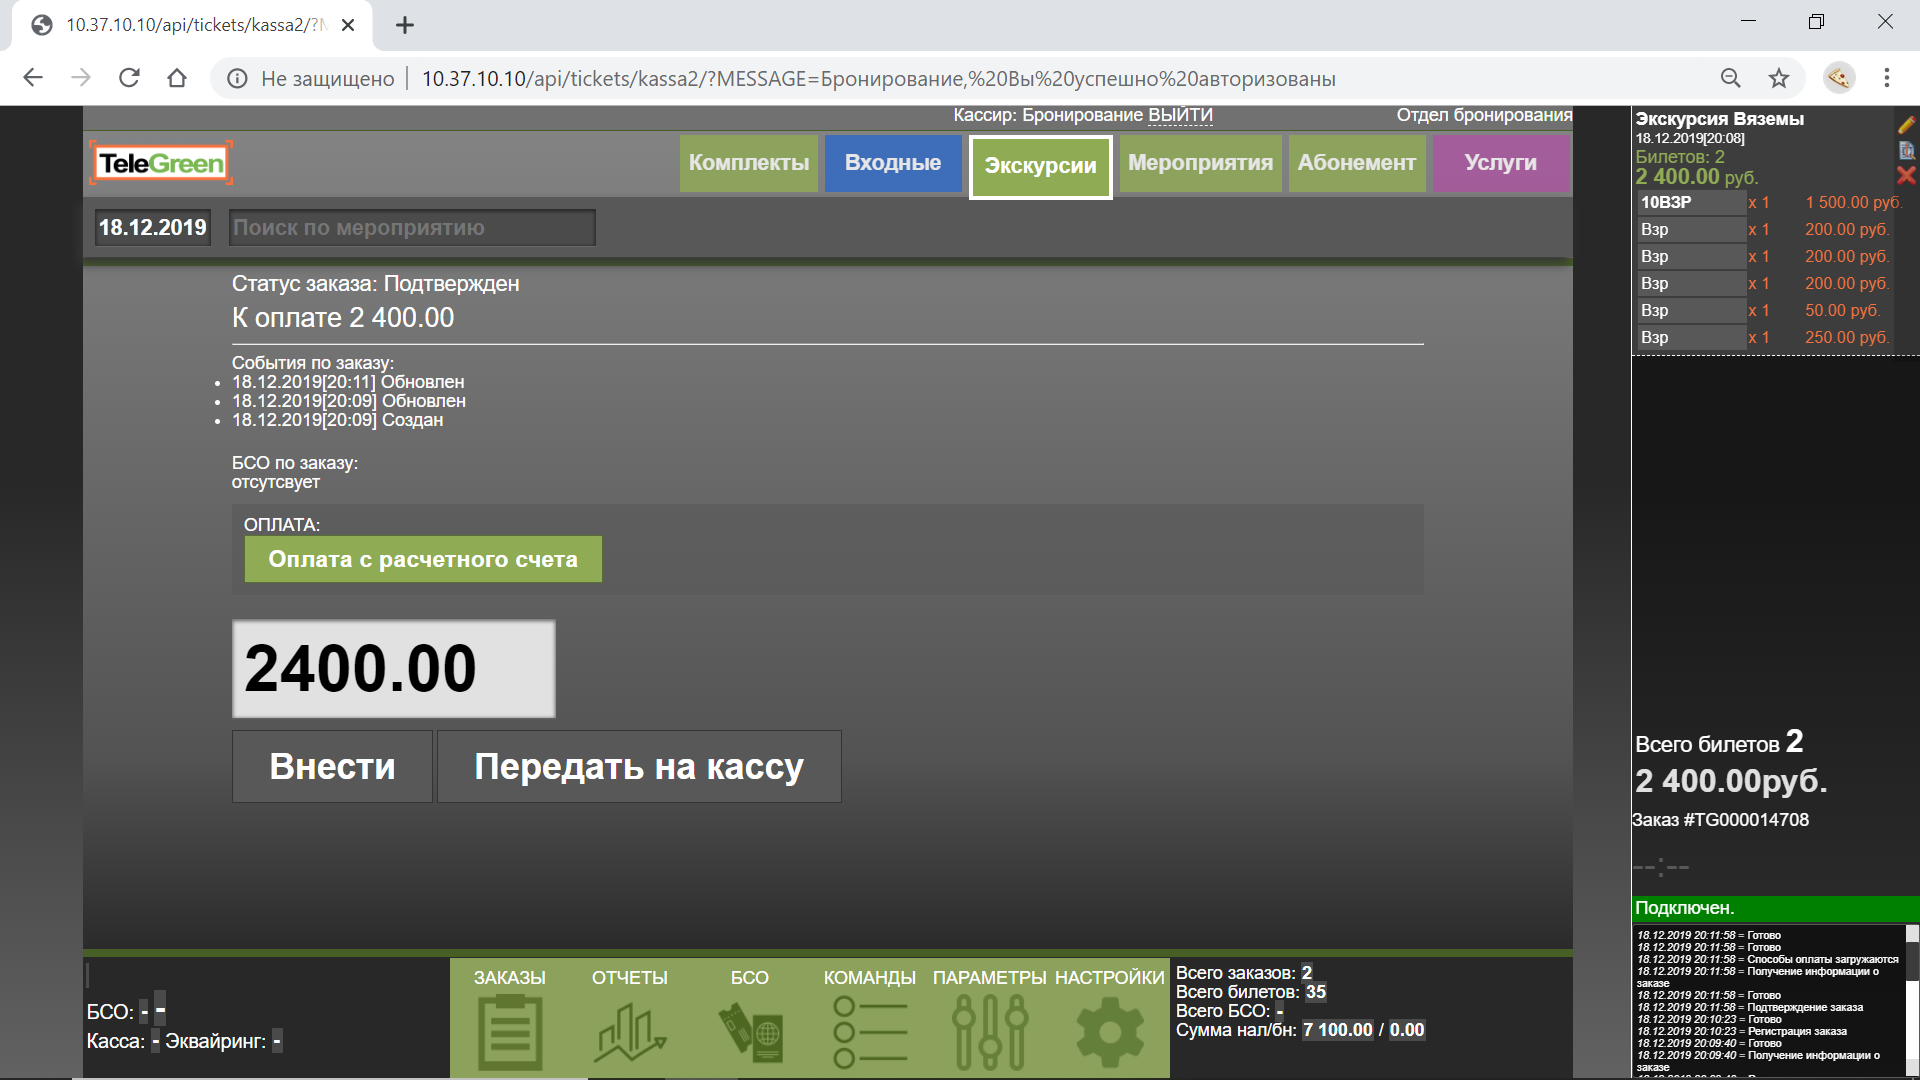Click the 2400.00 amount field
The image size is (1920, 1080).
(x=394, y=669)
